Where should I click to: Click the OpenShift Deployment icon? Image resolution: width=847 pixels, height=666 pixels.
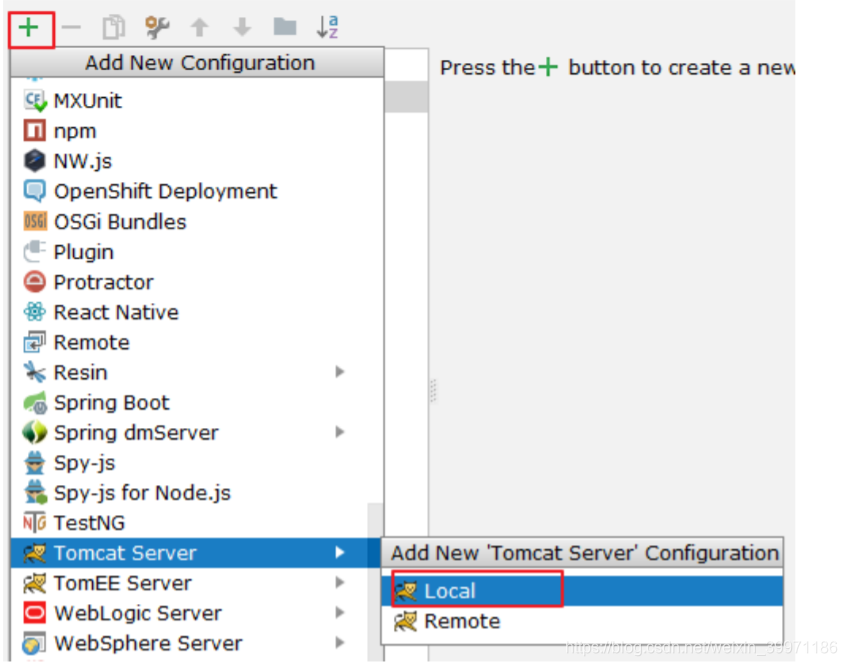(35, 191)
